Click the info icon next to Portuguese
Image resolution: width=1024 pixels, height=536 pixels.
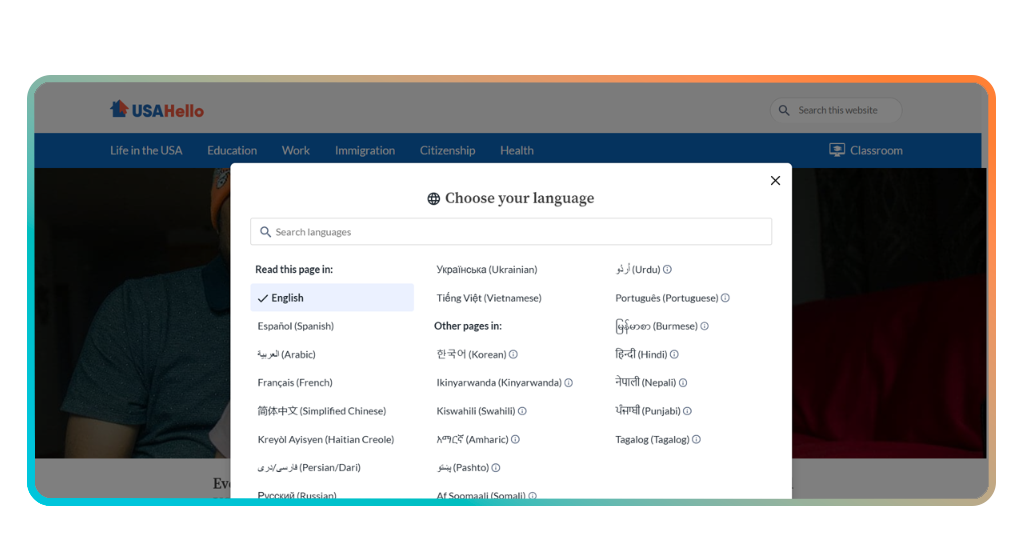726,298
